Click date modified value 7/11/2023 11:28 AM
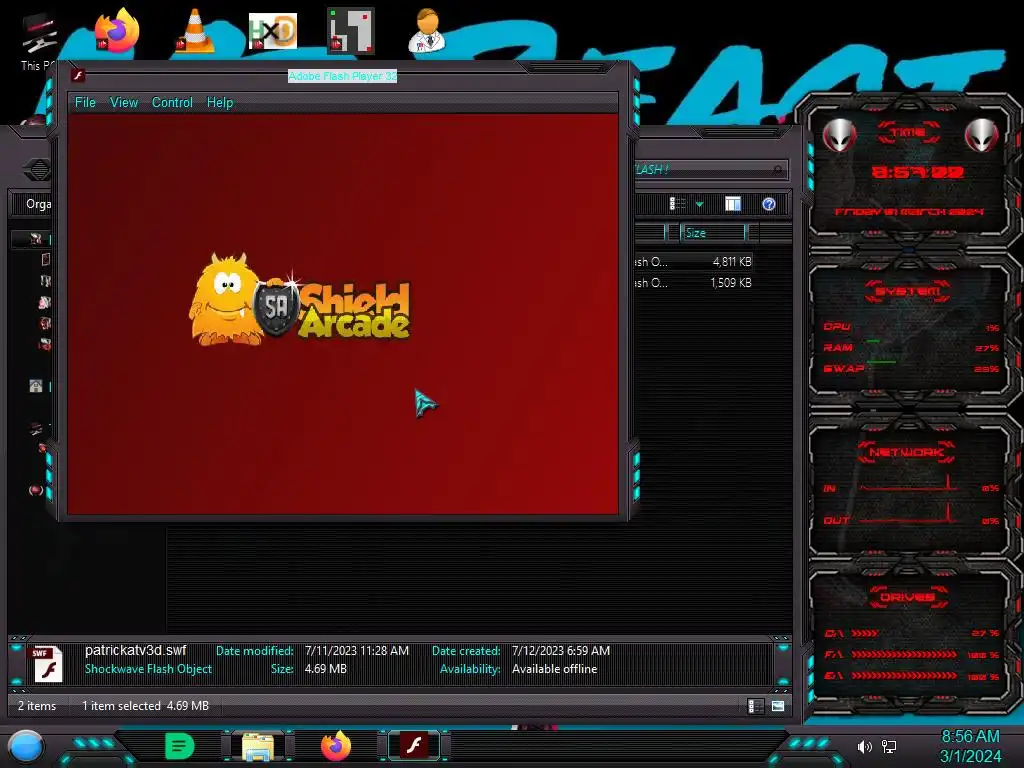 tap(357, 651)
